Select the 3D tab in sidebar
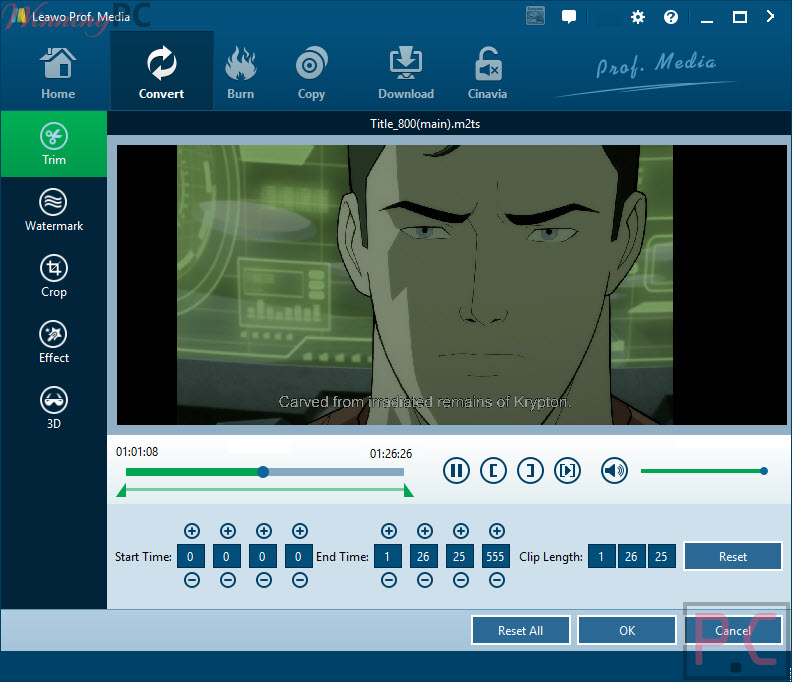 tap(54, 408)
